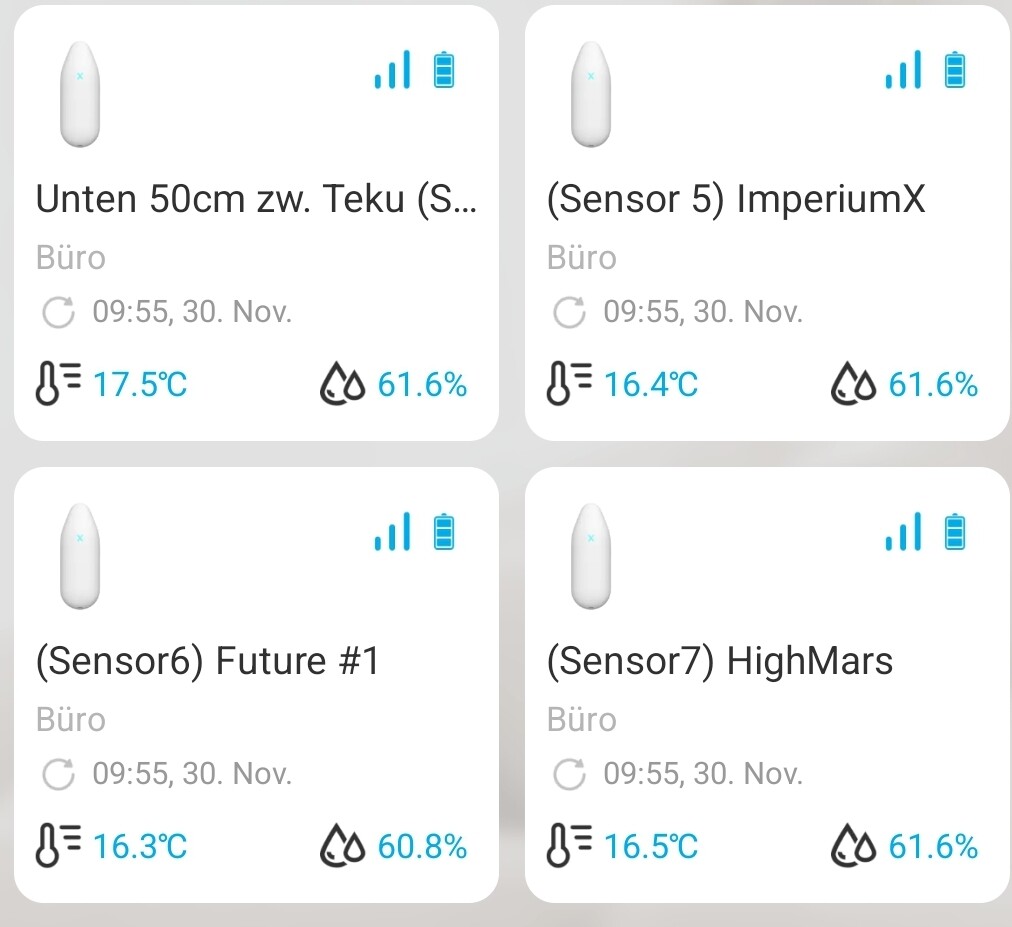
Task: Click the humidity droplet icon showing 60.8%
Action: click(345, 847)
